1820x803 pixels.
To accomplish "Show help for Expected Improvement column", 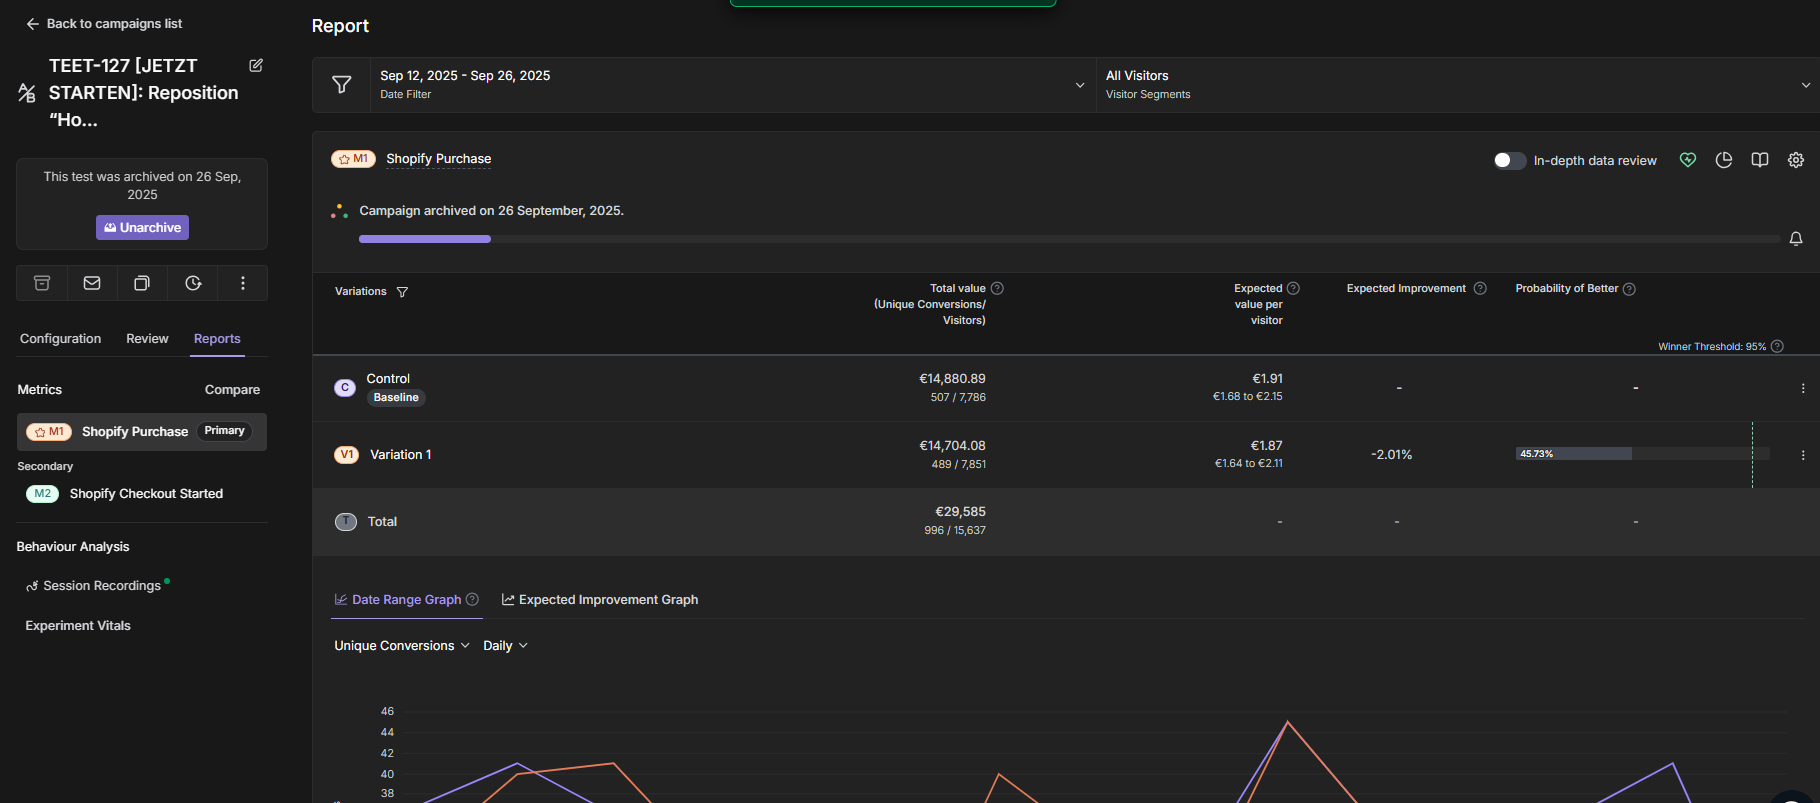I will [x=1480, y=288].
